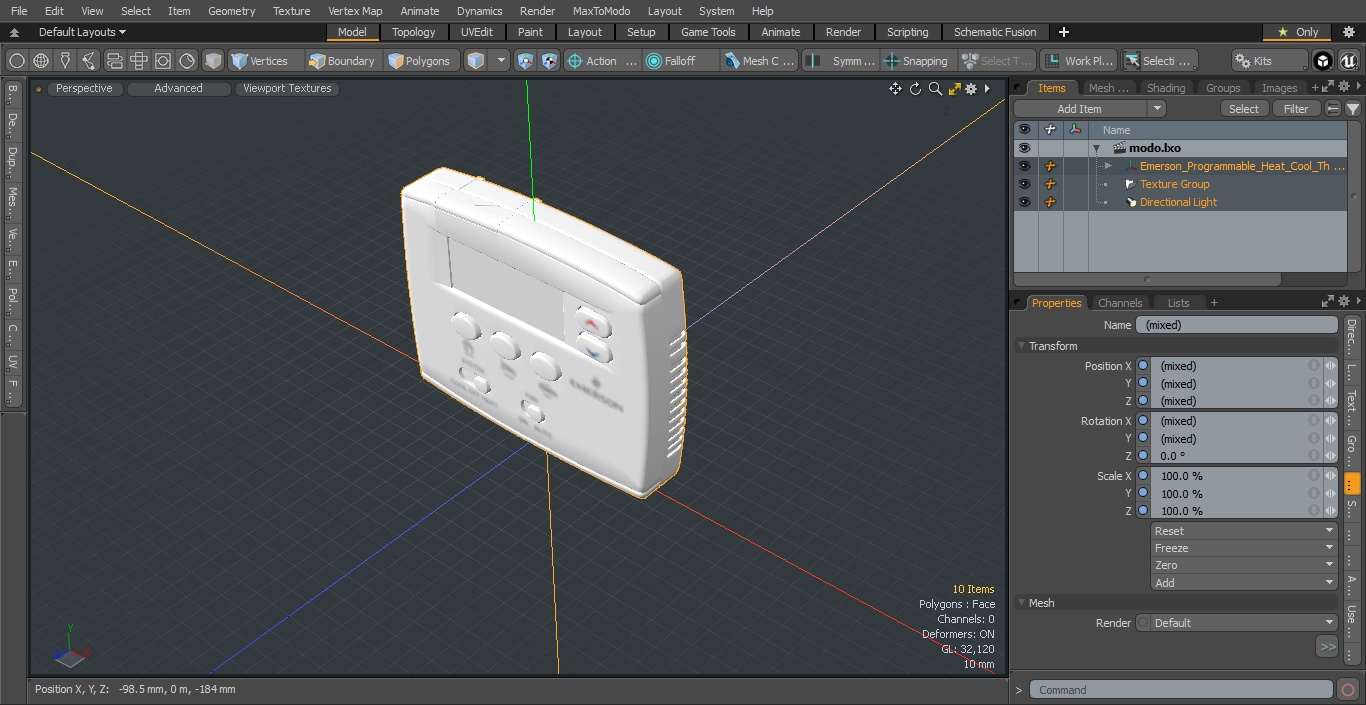This screenshot has height=705, width=1366.
Task: Switch to the Topology layout tab
Action: pyautogui.click(x=413, y=32)
